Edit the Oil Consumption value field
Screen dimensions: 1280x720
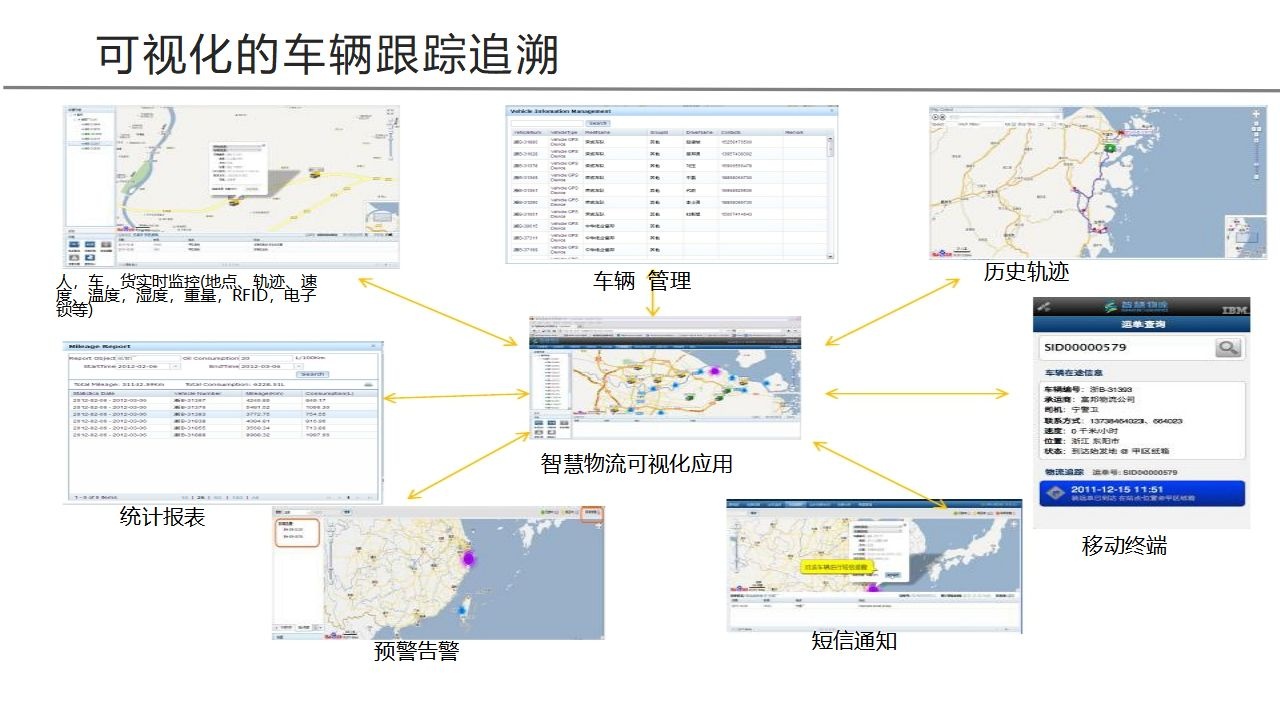pos(265,357)
